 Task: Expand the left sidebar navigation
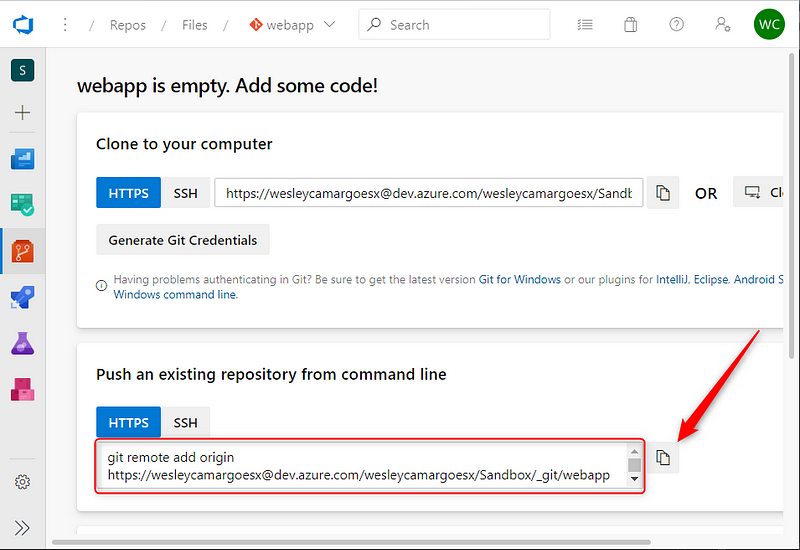[x=22, y=527]
